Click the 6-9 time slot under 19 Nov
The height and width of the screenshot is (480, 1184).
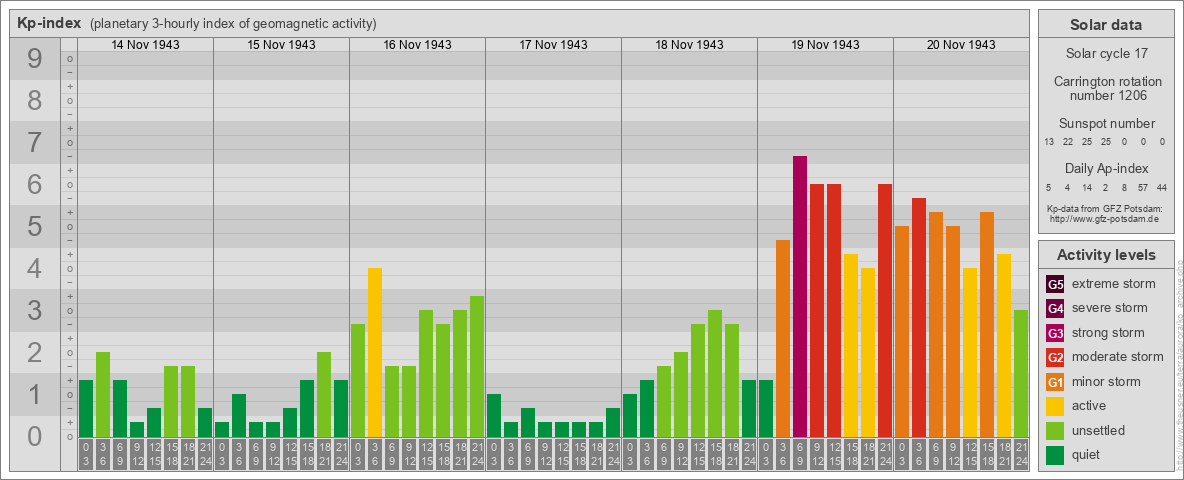pyautogui.click(x=800, y=455)
